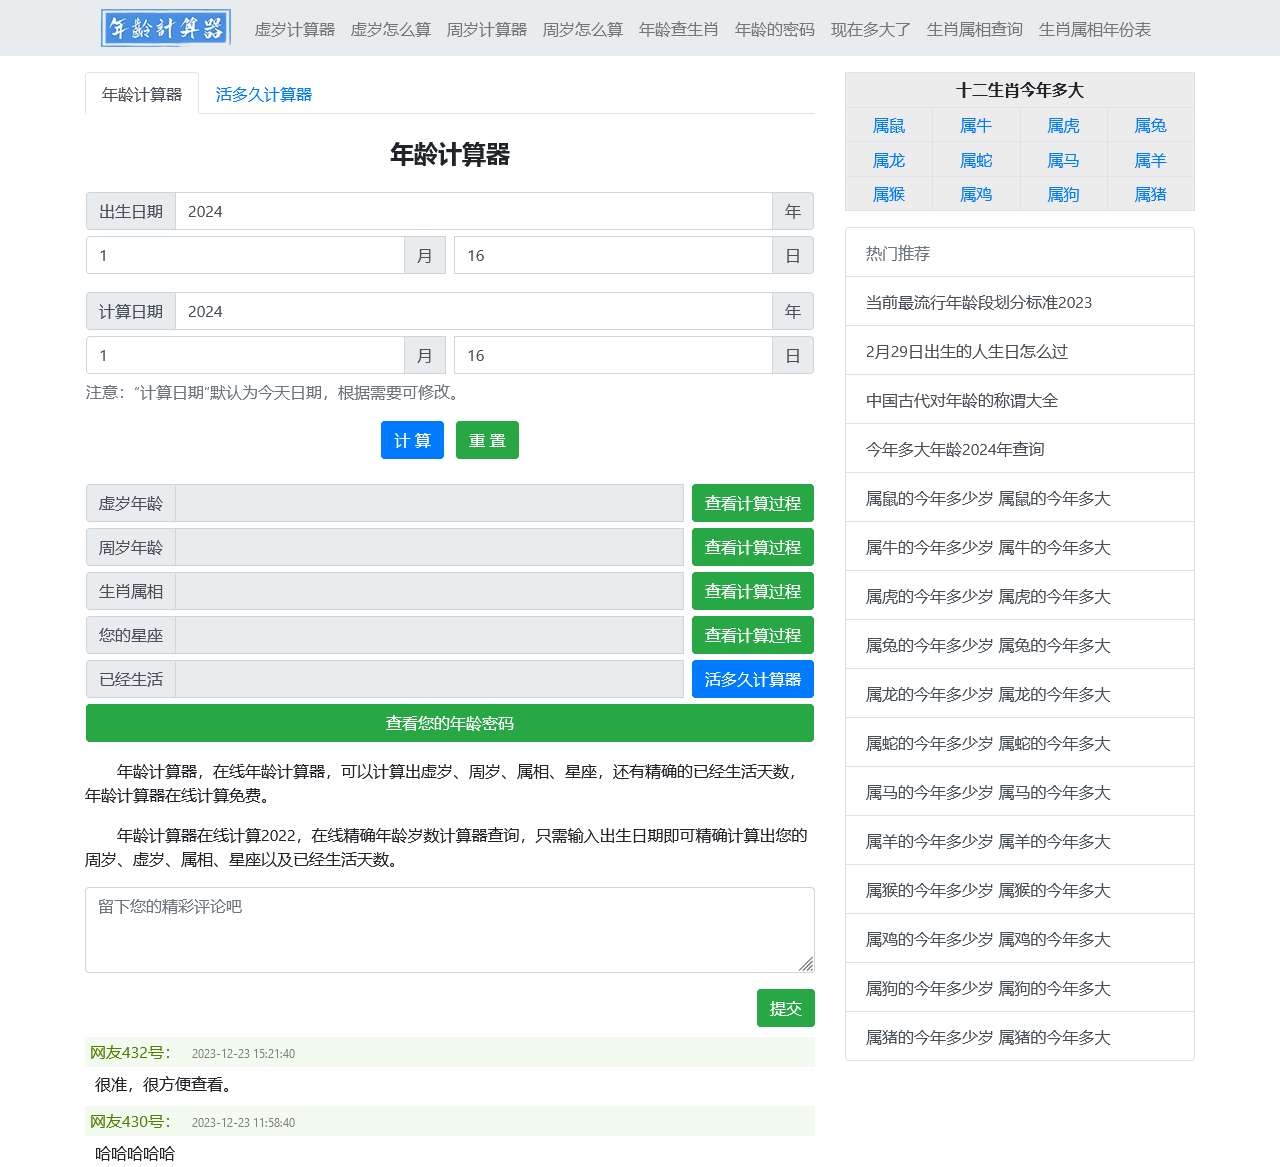
Task: Switch to the 活多久计算器 tab
Action: (x=263, y=95)
